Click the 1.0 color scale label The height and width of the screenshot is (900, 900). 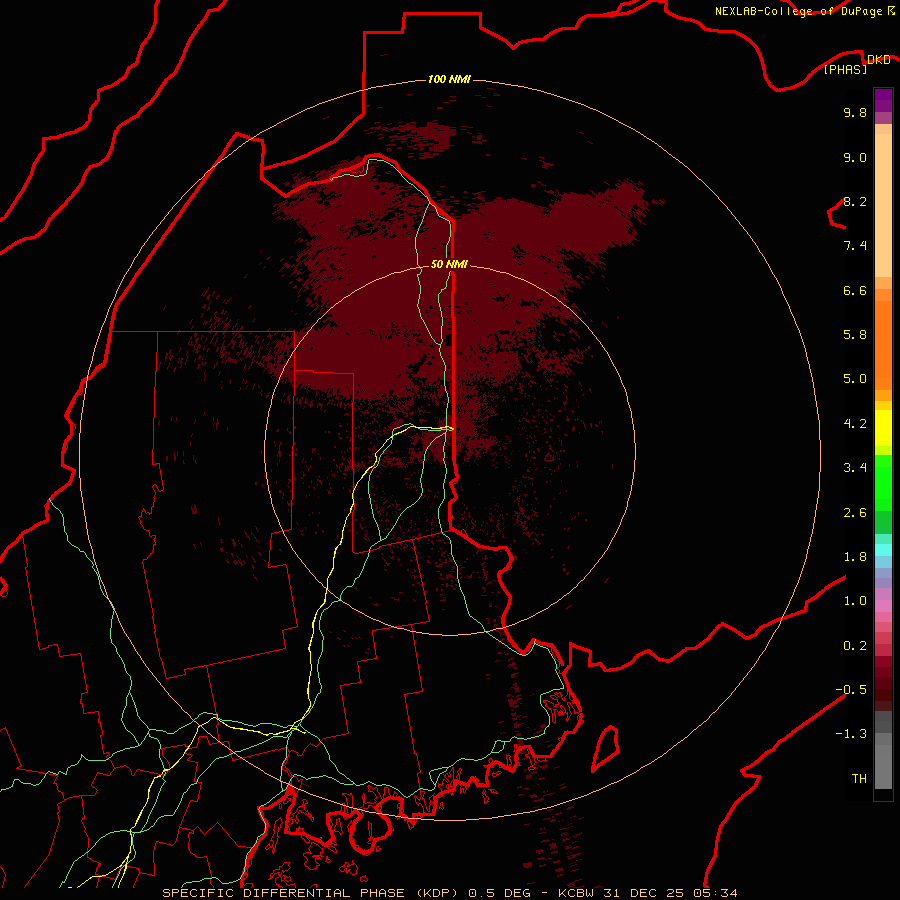click(855, 601)
